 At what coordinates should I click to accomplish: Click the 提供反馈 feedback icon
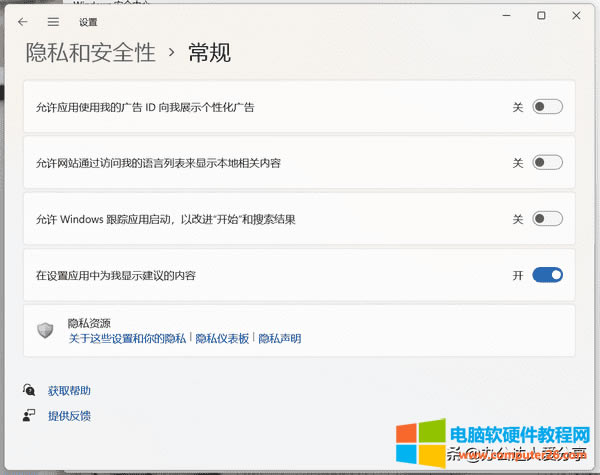pyautogui.click(x=29, y=415)
